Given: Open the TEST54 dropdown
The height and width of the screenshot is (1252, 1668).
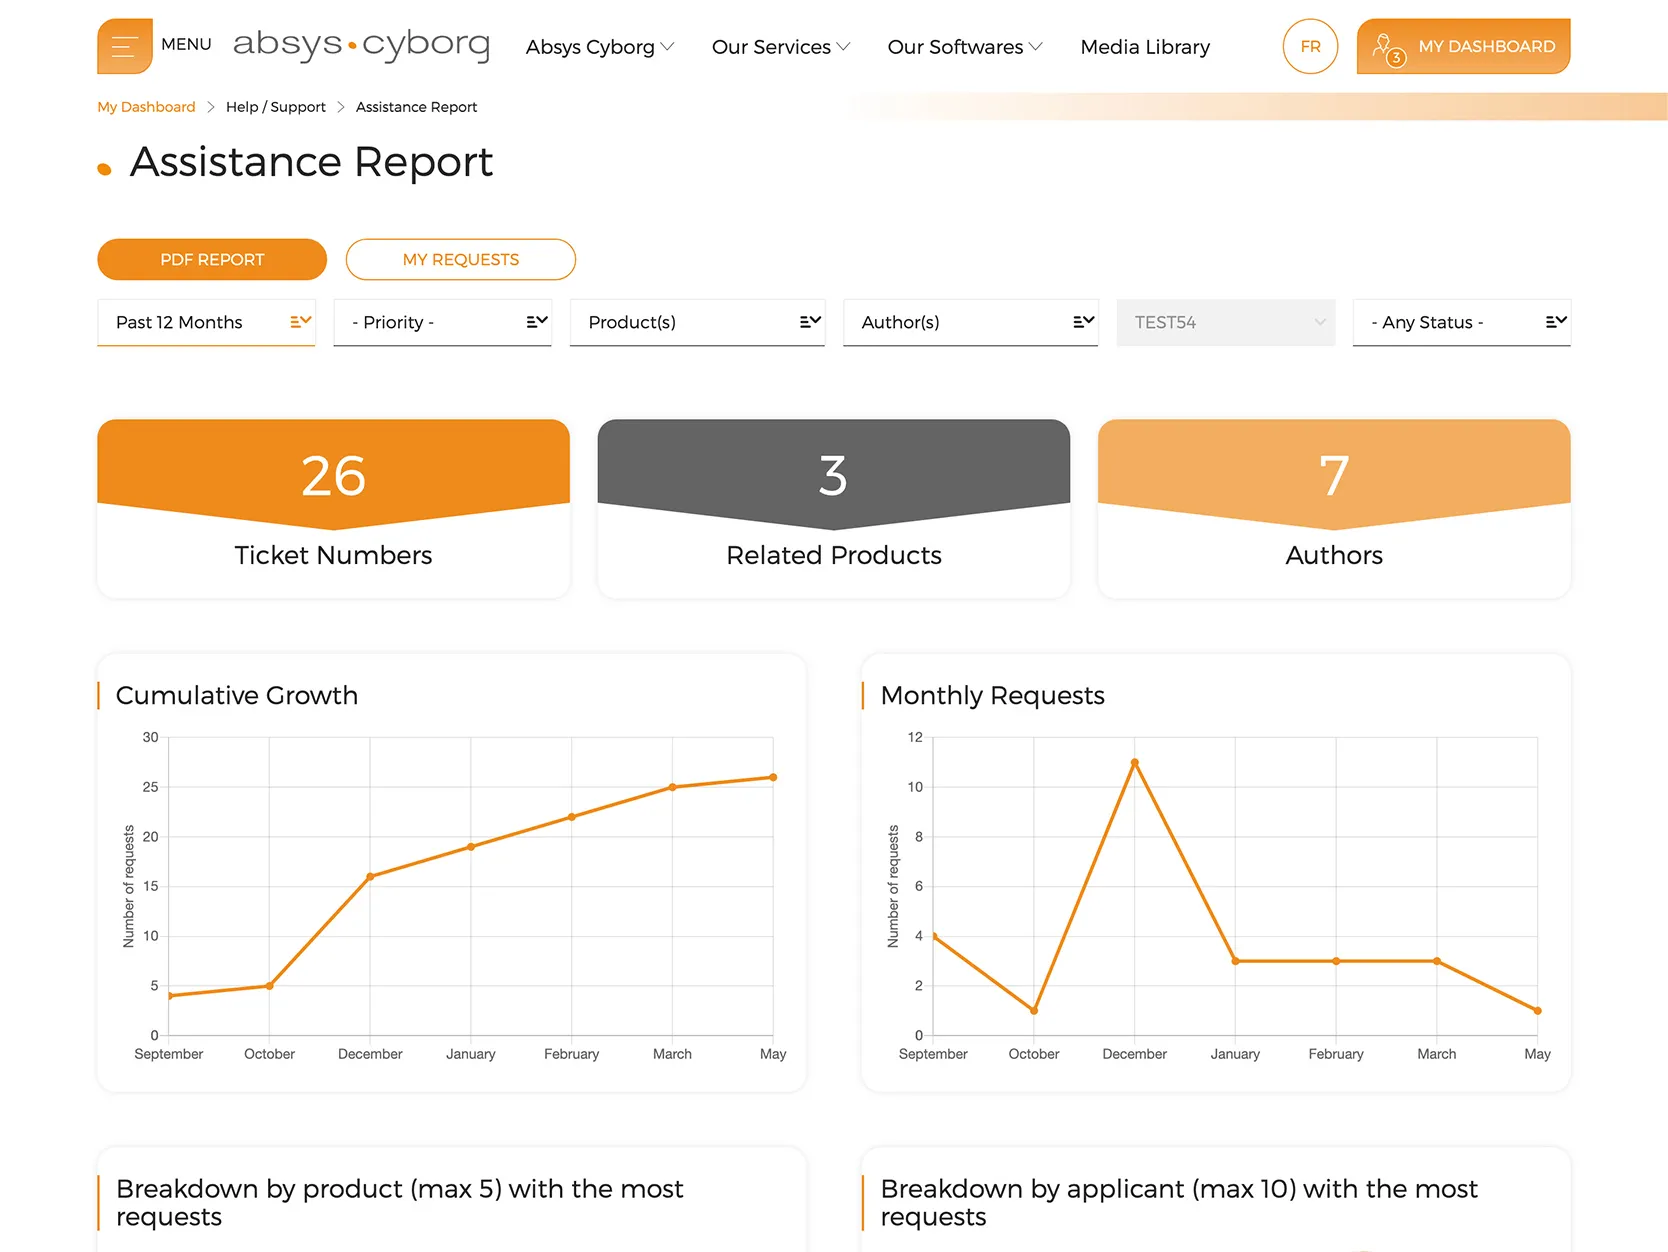Looking at the screenshot, I should point(1226,322).
